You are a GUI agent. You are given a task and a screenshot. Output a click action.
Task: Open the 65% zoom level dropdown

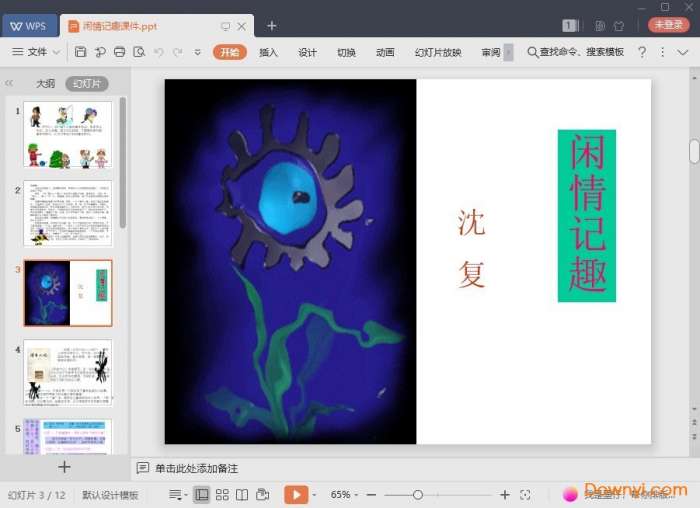[344, 495]
